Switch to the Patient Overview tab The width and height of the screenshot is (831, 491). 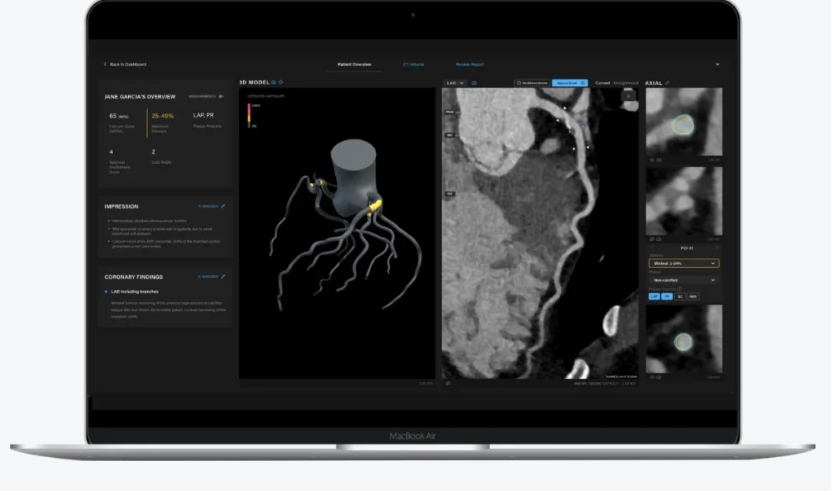tap(353, 64)
